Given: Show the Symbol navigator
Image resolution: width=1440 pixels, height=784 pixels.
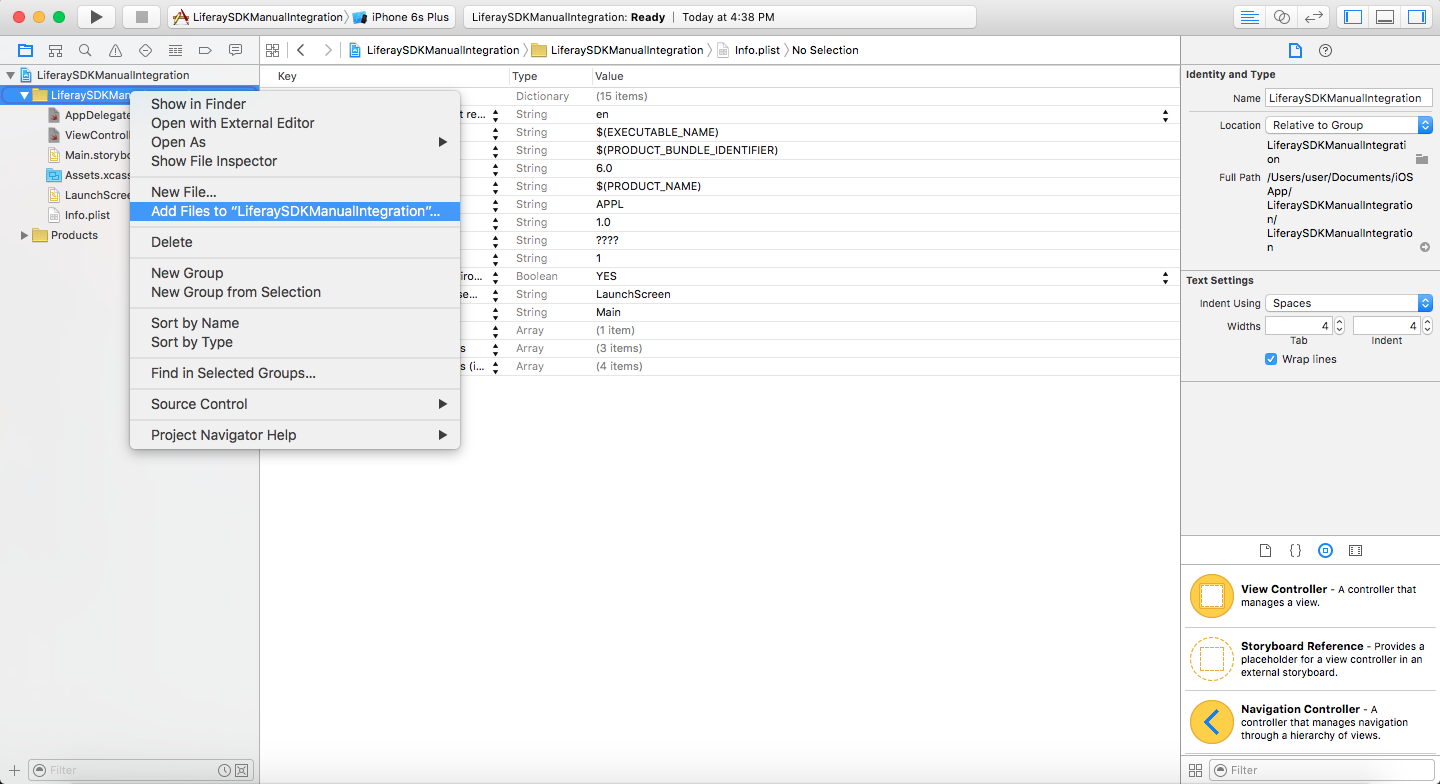Looking at the screenshot, I should coord(55,50).
